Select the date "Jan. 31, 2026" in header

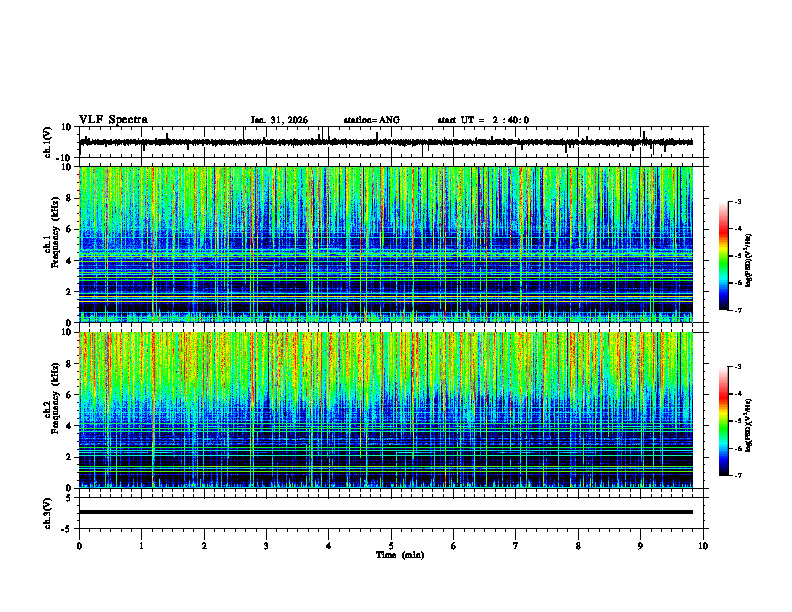click(x=279, y=120)
